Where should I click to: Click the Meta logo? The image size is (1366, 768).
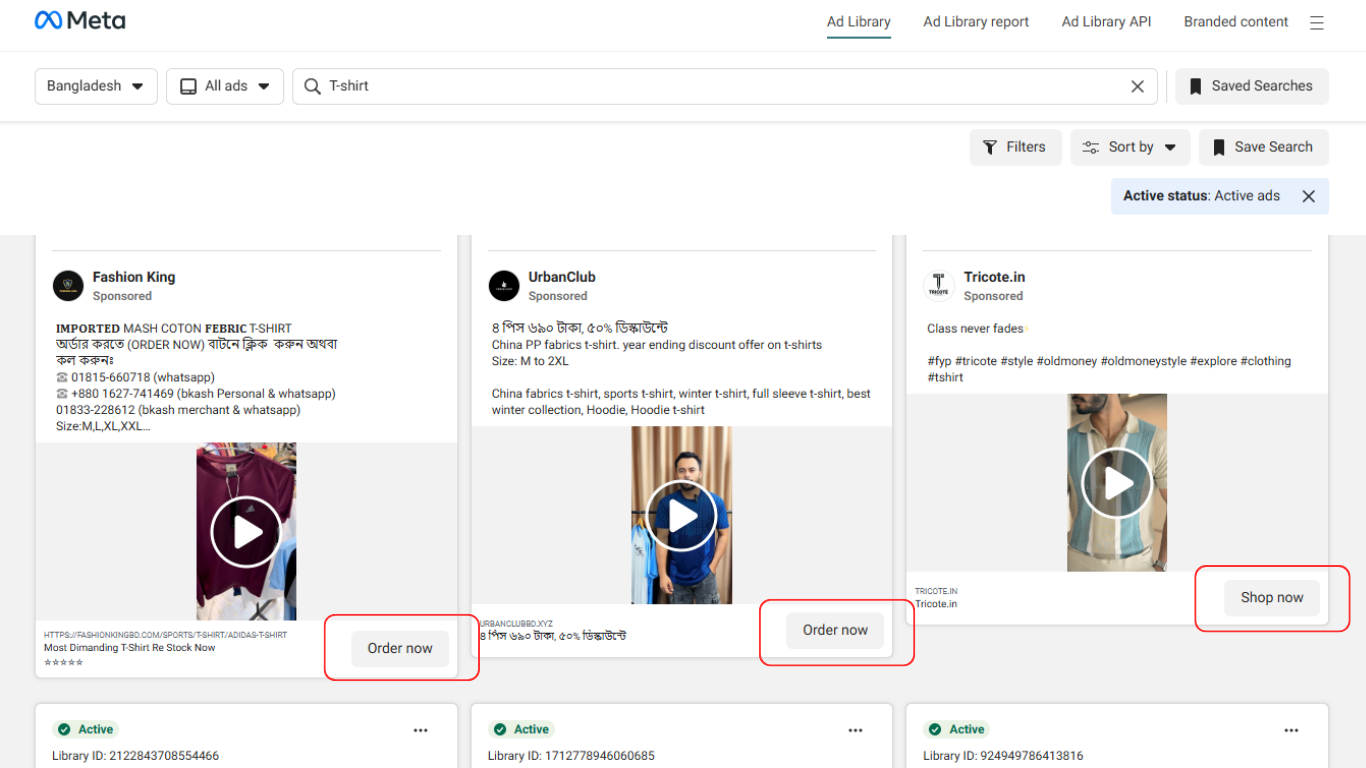80,21
